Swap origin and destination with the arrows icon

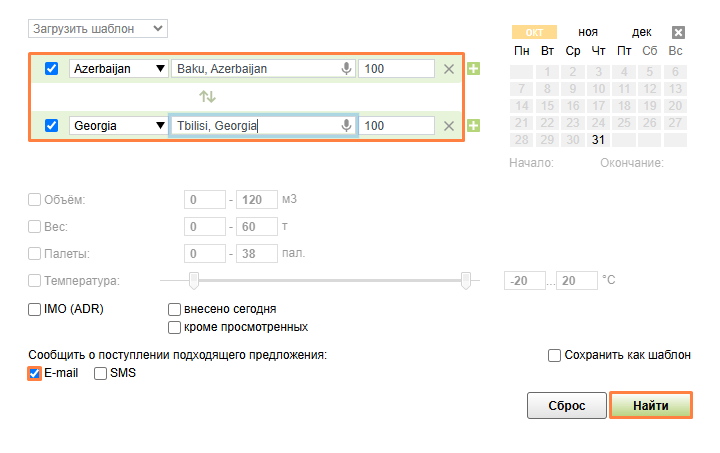pos(207,97)
